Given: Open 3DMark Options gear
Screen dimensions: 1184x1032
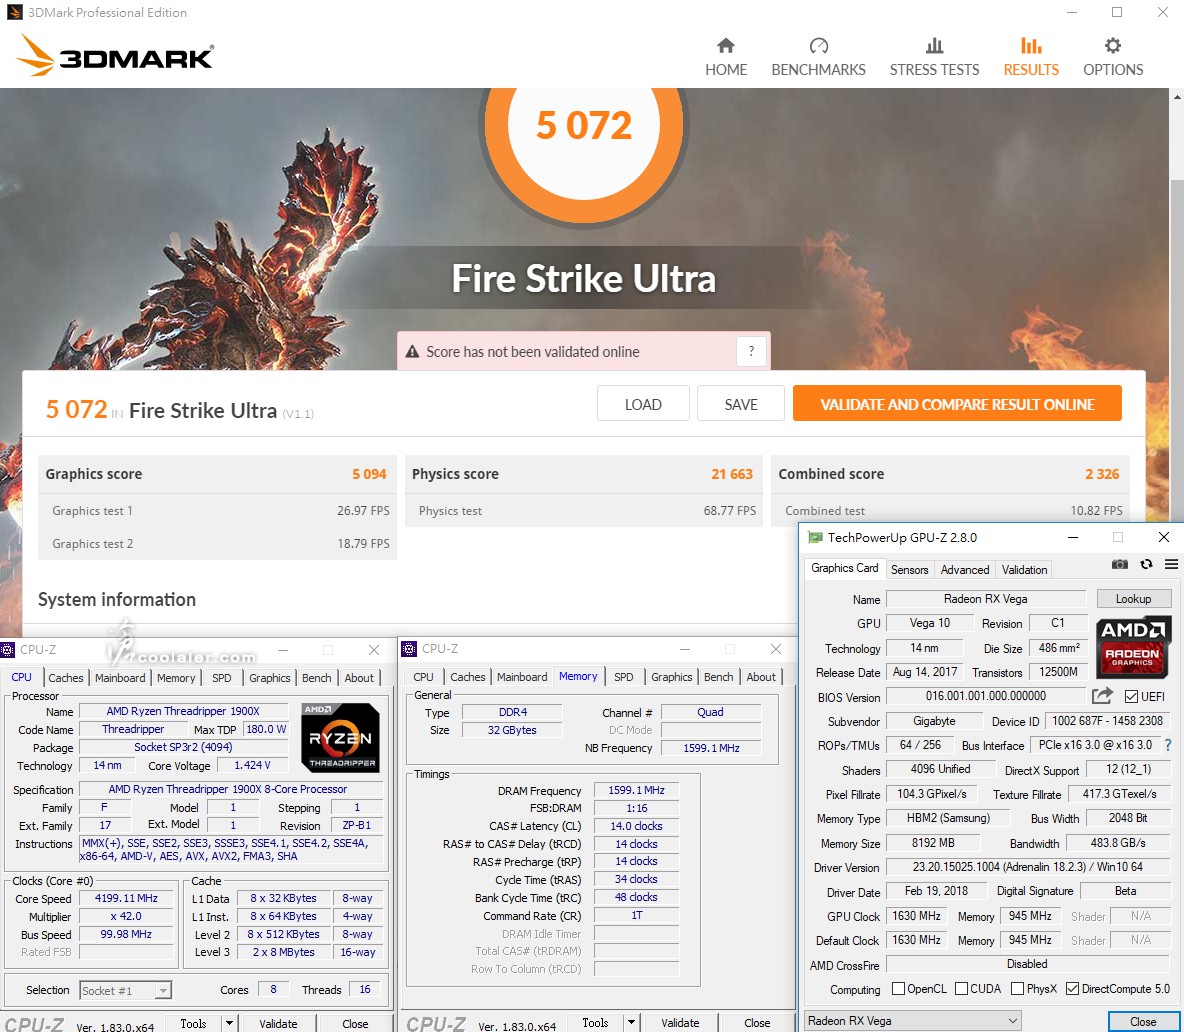Looking at the screenshot, I should 1113,57.
